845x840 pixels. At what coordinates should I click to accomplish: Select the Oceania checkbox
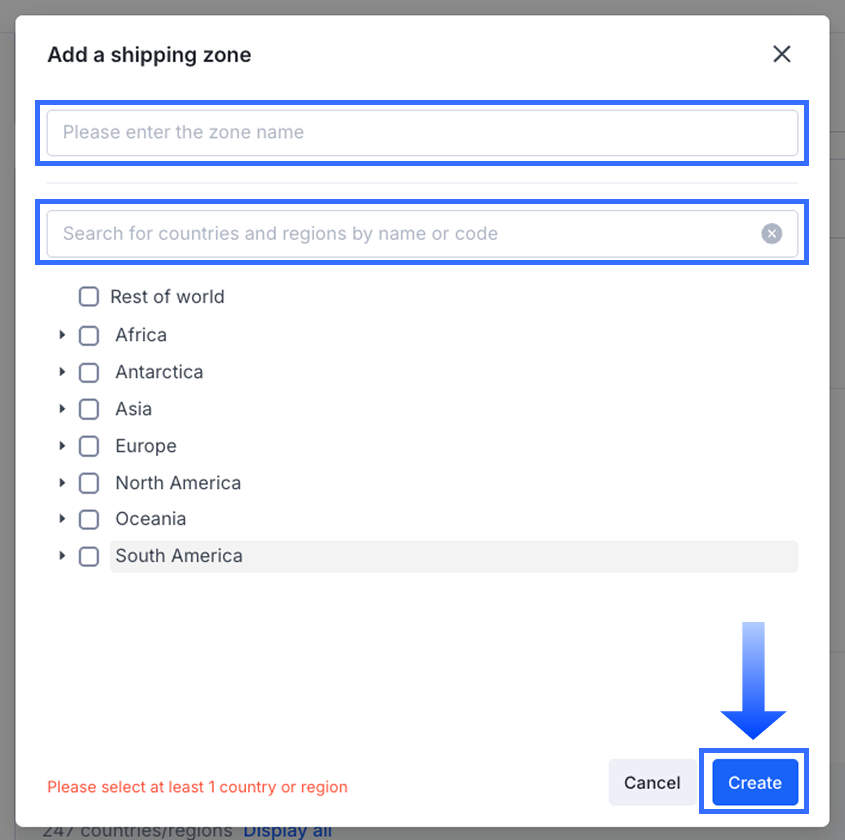[x=89, y=519]
